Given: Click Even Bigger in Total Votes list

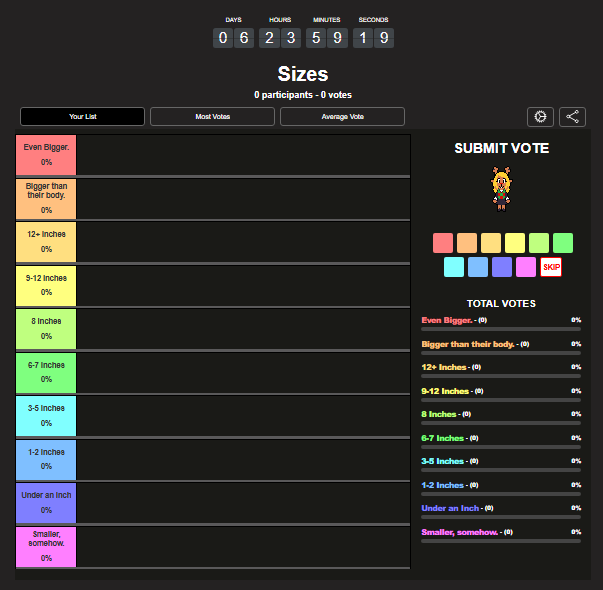Looking at the screenshot, I should point(447,320).
